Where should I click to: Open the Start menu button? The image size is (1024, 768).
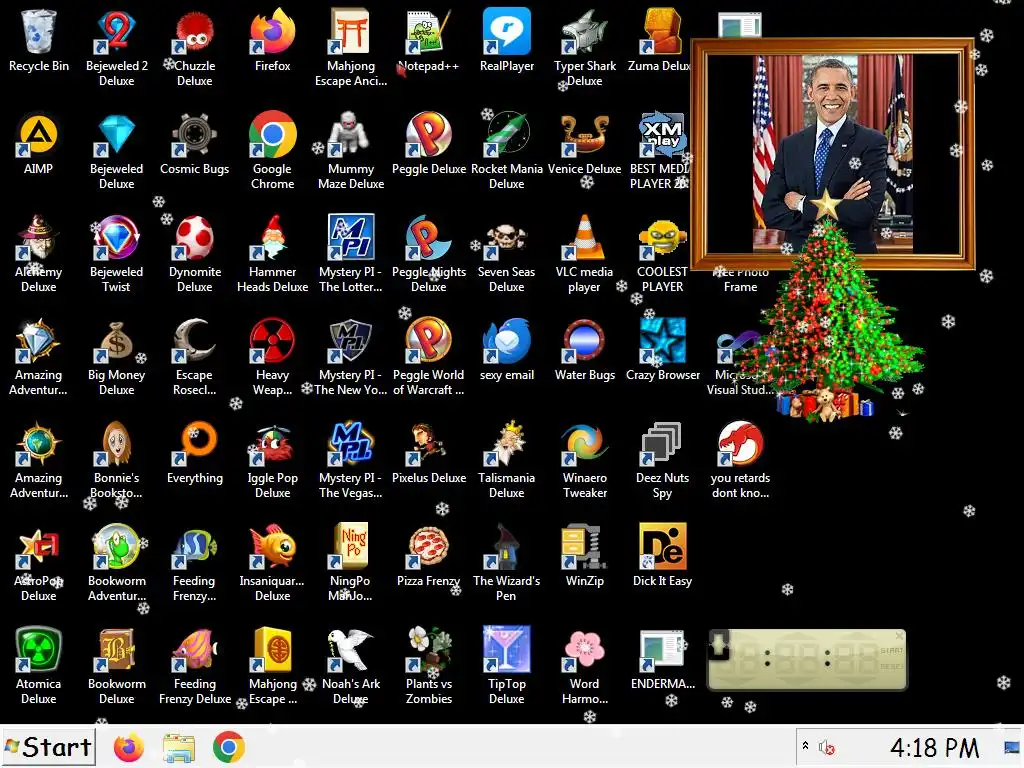48,747
